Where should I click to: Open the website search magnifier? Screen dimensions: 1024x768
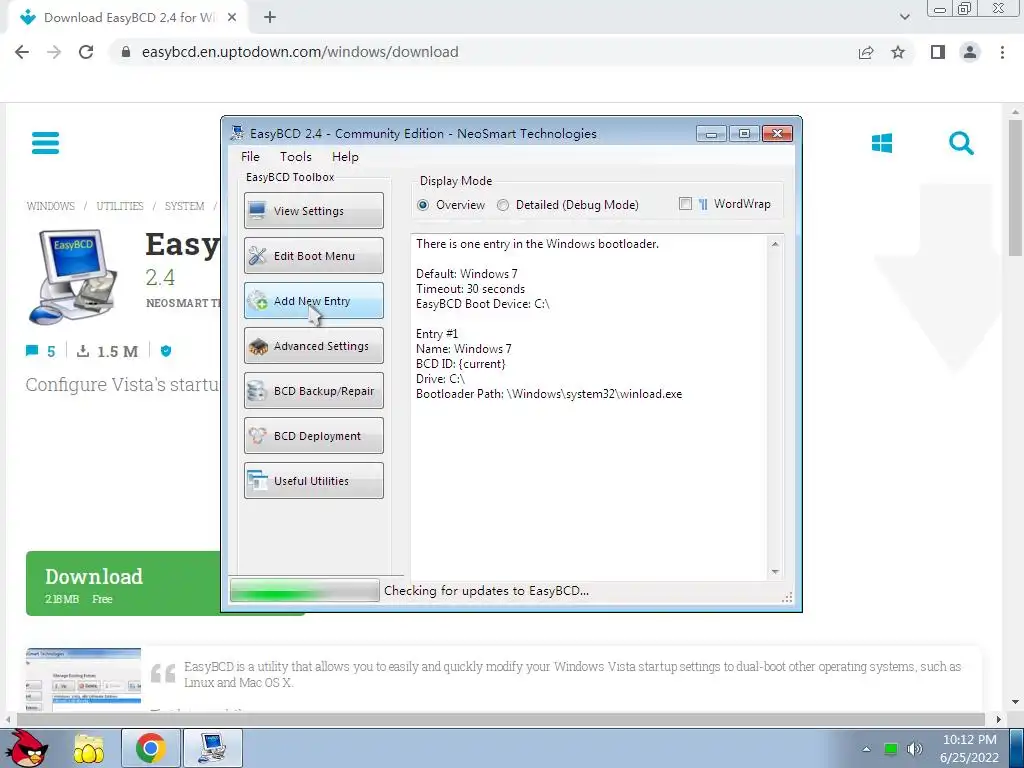tap(961, 143)
